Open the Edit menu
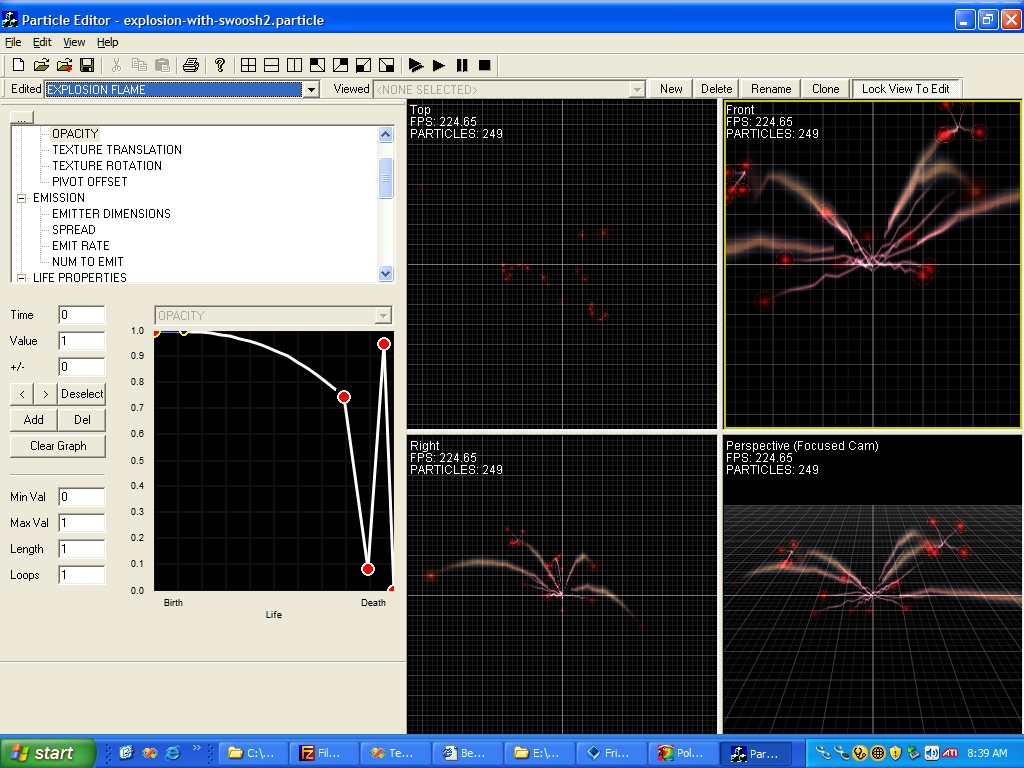1024x768 pixels. [42, 42]
